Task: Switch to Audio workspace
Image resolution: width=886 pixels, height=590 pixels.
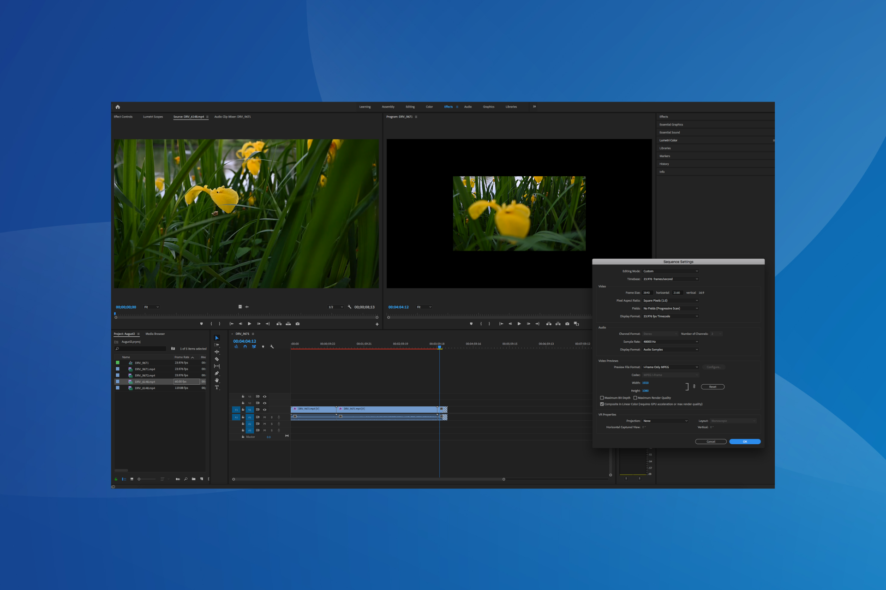Action: 468,107
